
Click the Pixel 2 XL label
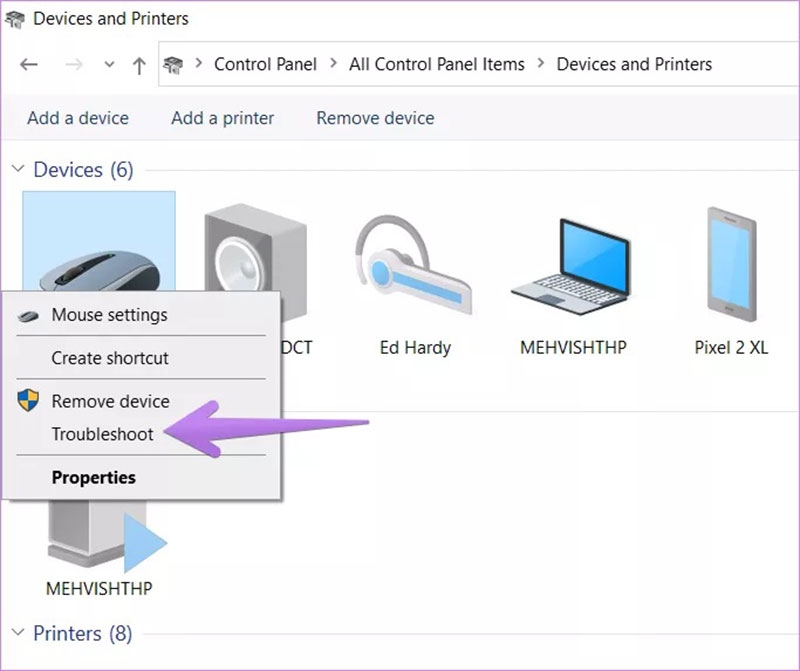(x=731, y=348)
